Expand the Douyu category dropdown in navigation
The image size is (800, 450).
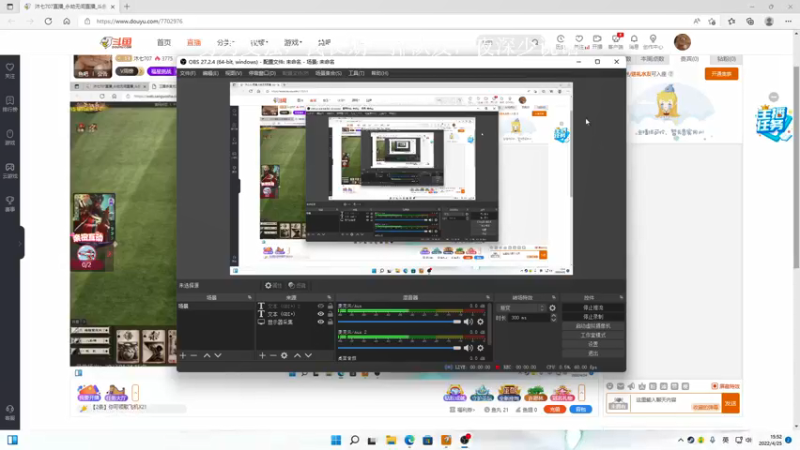coord(226,42)
